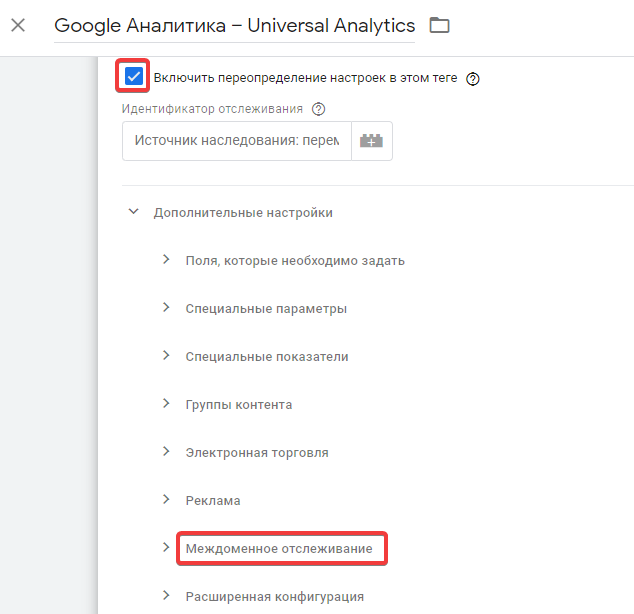Click the Группы контента label
Viewport: 634px width, 614px height.
(239, 405)
